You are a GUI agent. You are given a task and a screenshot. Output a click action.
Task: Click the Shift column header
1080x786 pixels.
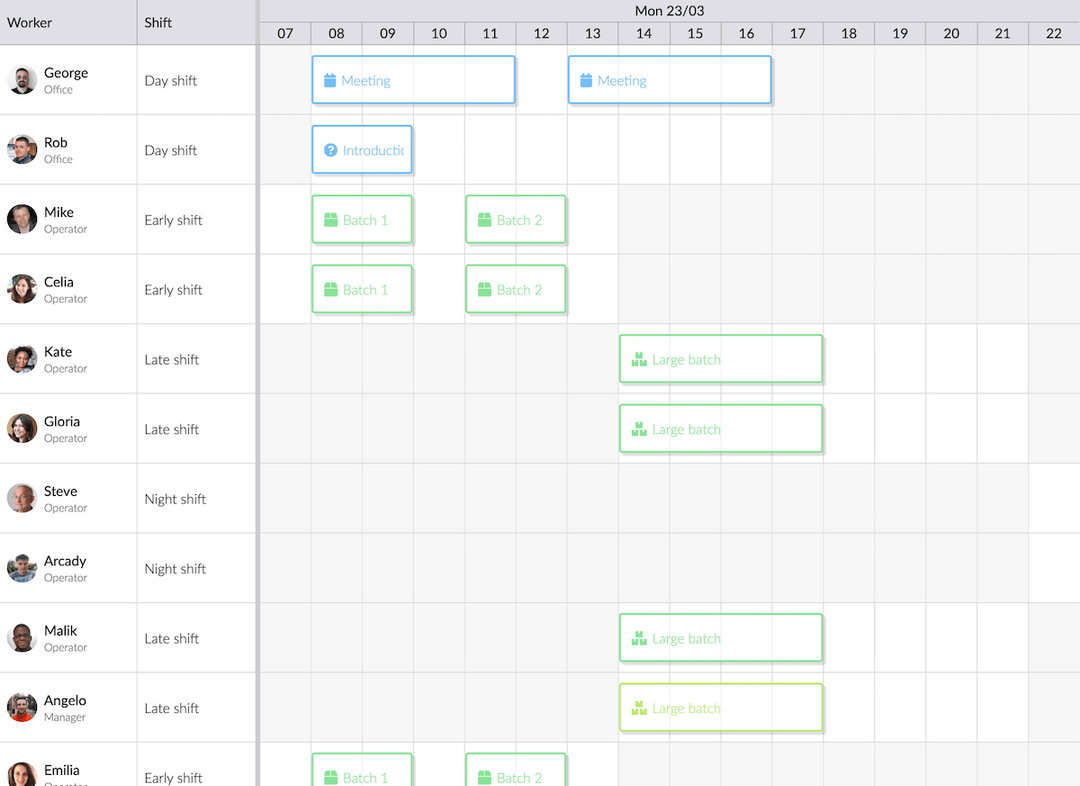(156, 22)
